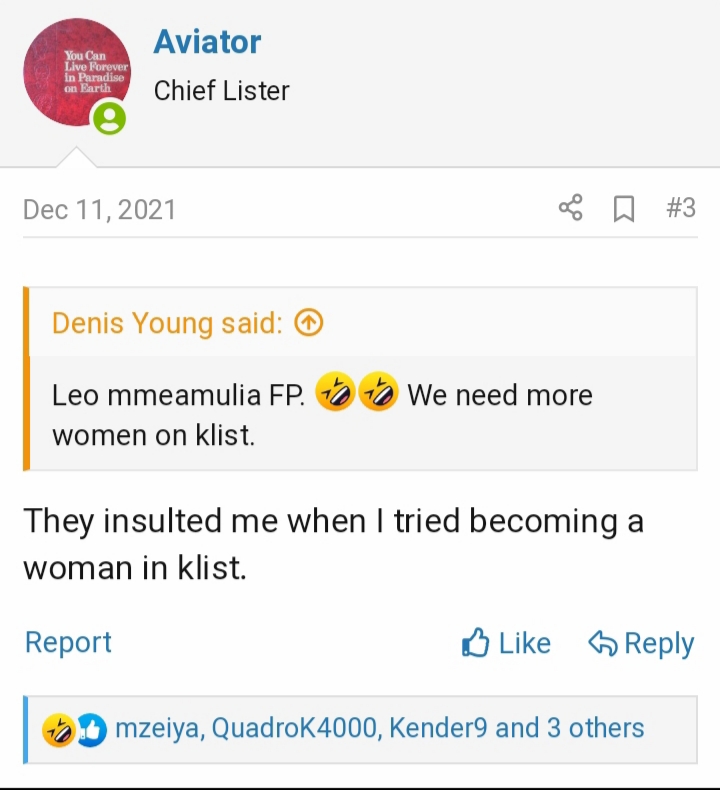This screenshot has width=720, height=790.
Task: Bookmark this post
Action: 624,209
